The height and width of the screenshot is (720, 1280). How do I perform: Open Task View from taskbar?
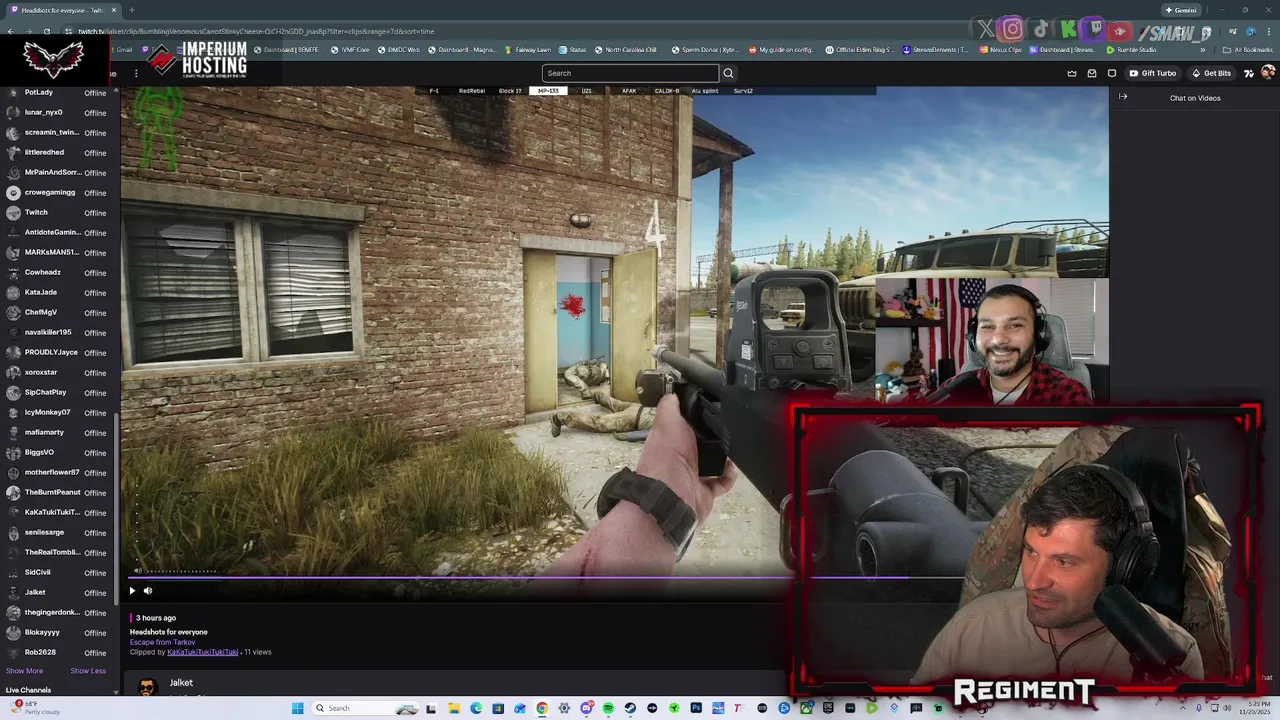pyautogui.click(x=431, y=708)
